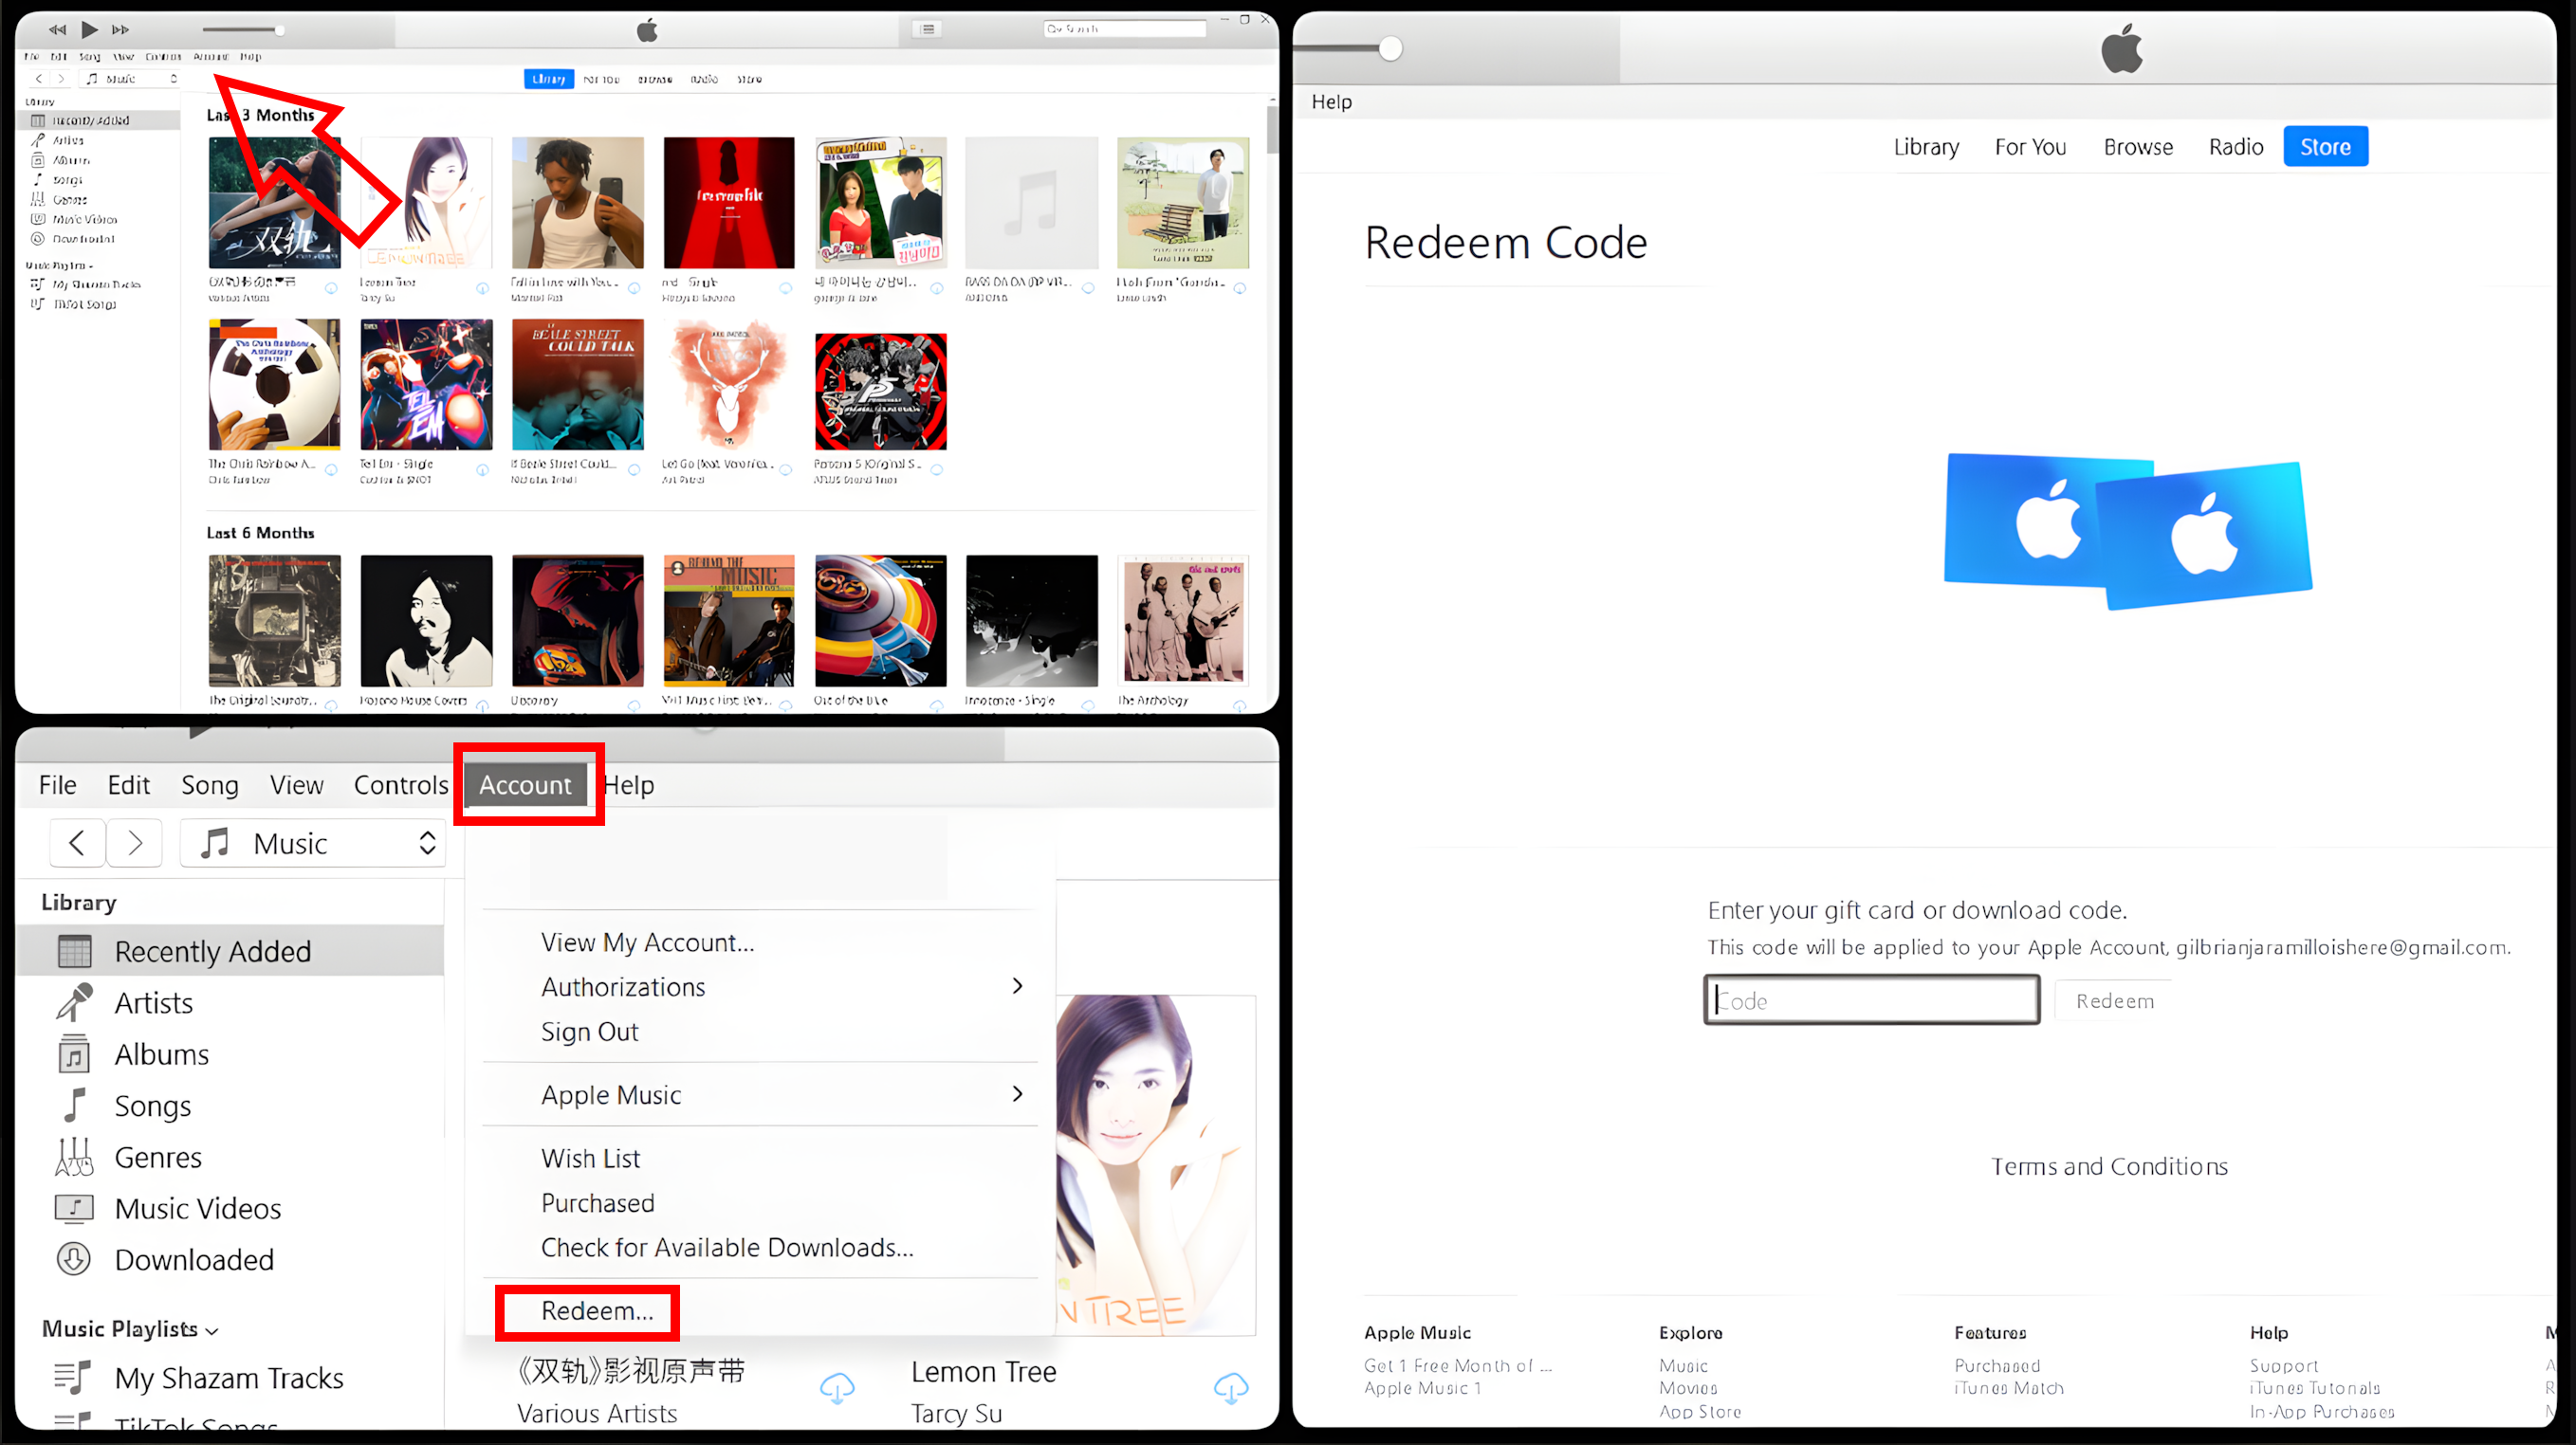This screenshot has height=1445, width=2576.
Task: Open the Controls menu in the enlarged menu bar
Action: pyautogui.click(x=401, y=785)
